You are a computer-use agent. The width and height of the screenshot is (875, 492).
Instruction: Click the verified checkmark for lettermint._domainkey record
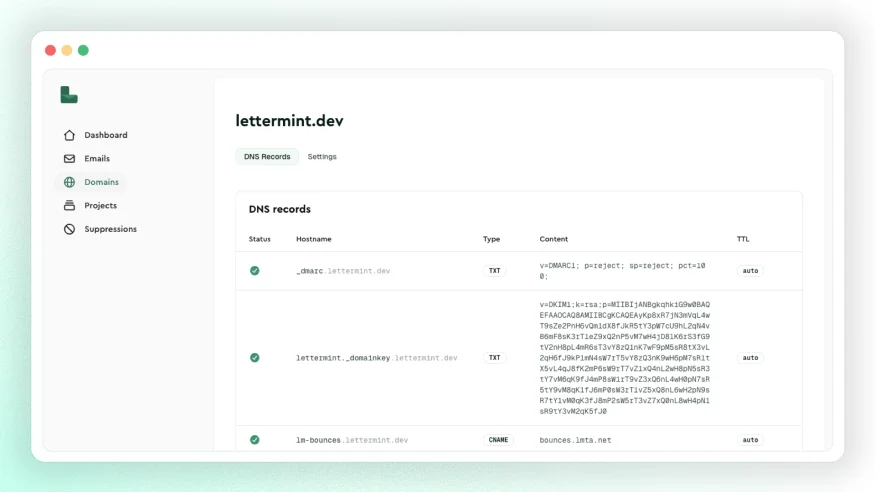coord(254,358)
